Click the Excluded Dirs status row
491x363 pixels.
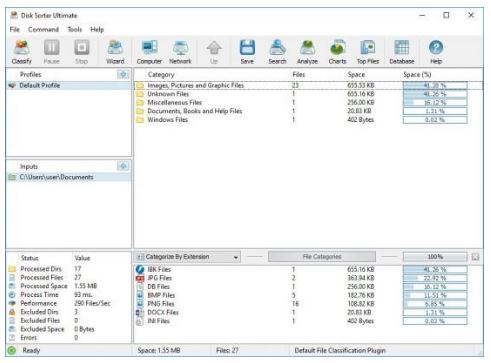[68, 312]
